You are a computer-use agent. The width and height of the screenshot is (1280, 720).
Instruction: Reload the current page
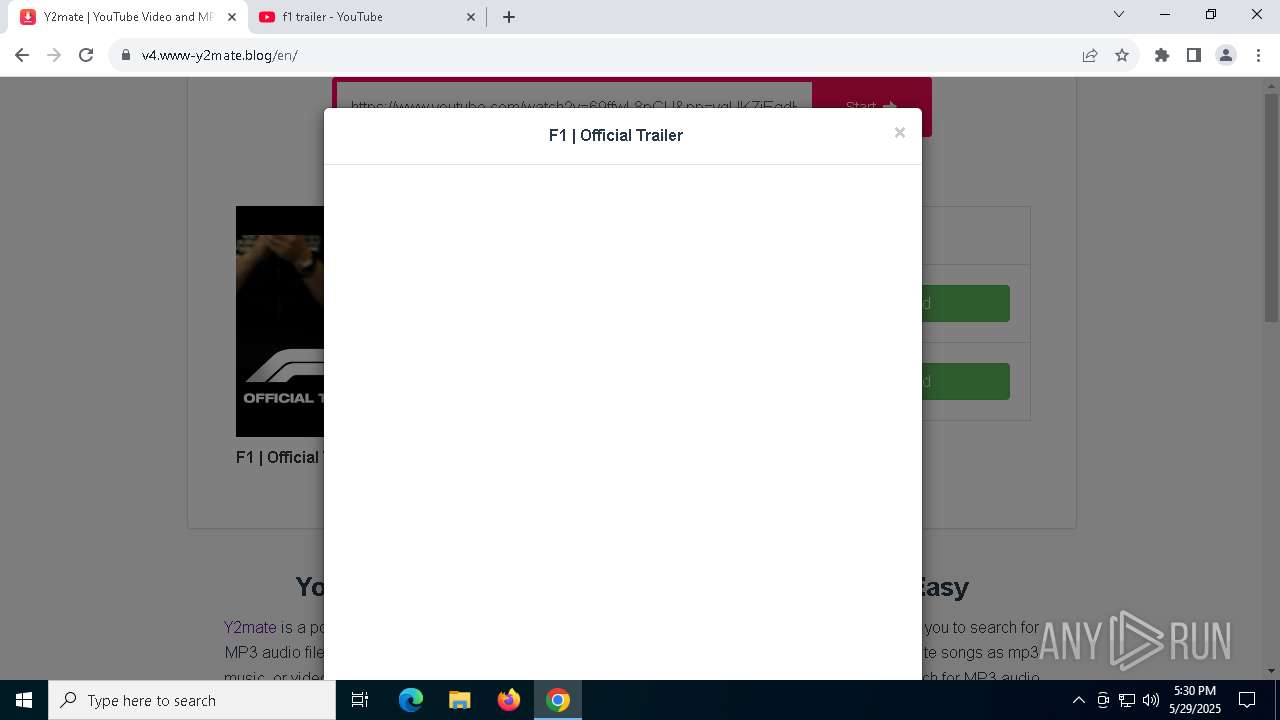[86, 55]
